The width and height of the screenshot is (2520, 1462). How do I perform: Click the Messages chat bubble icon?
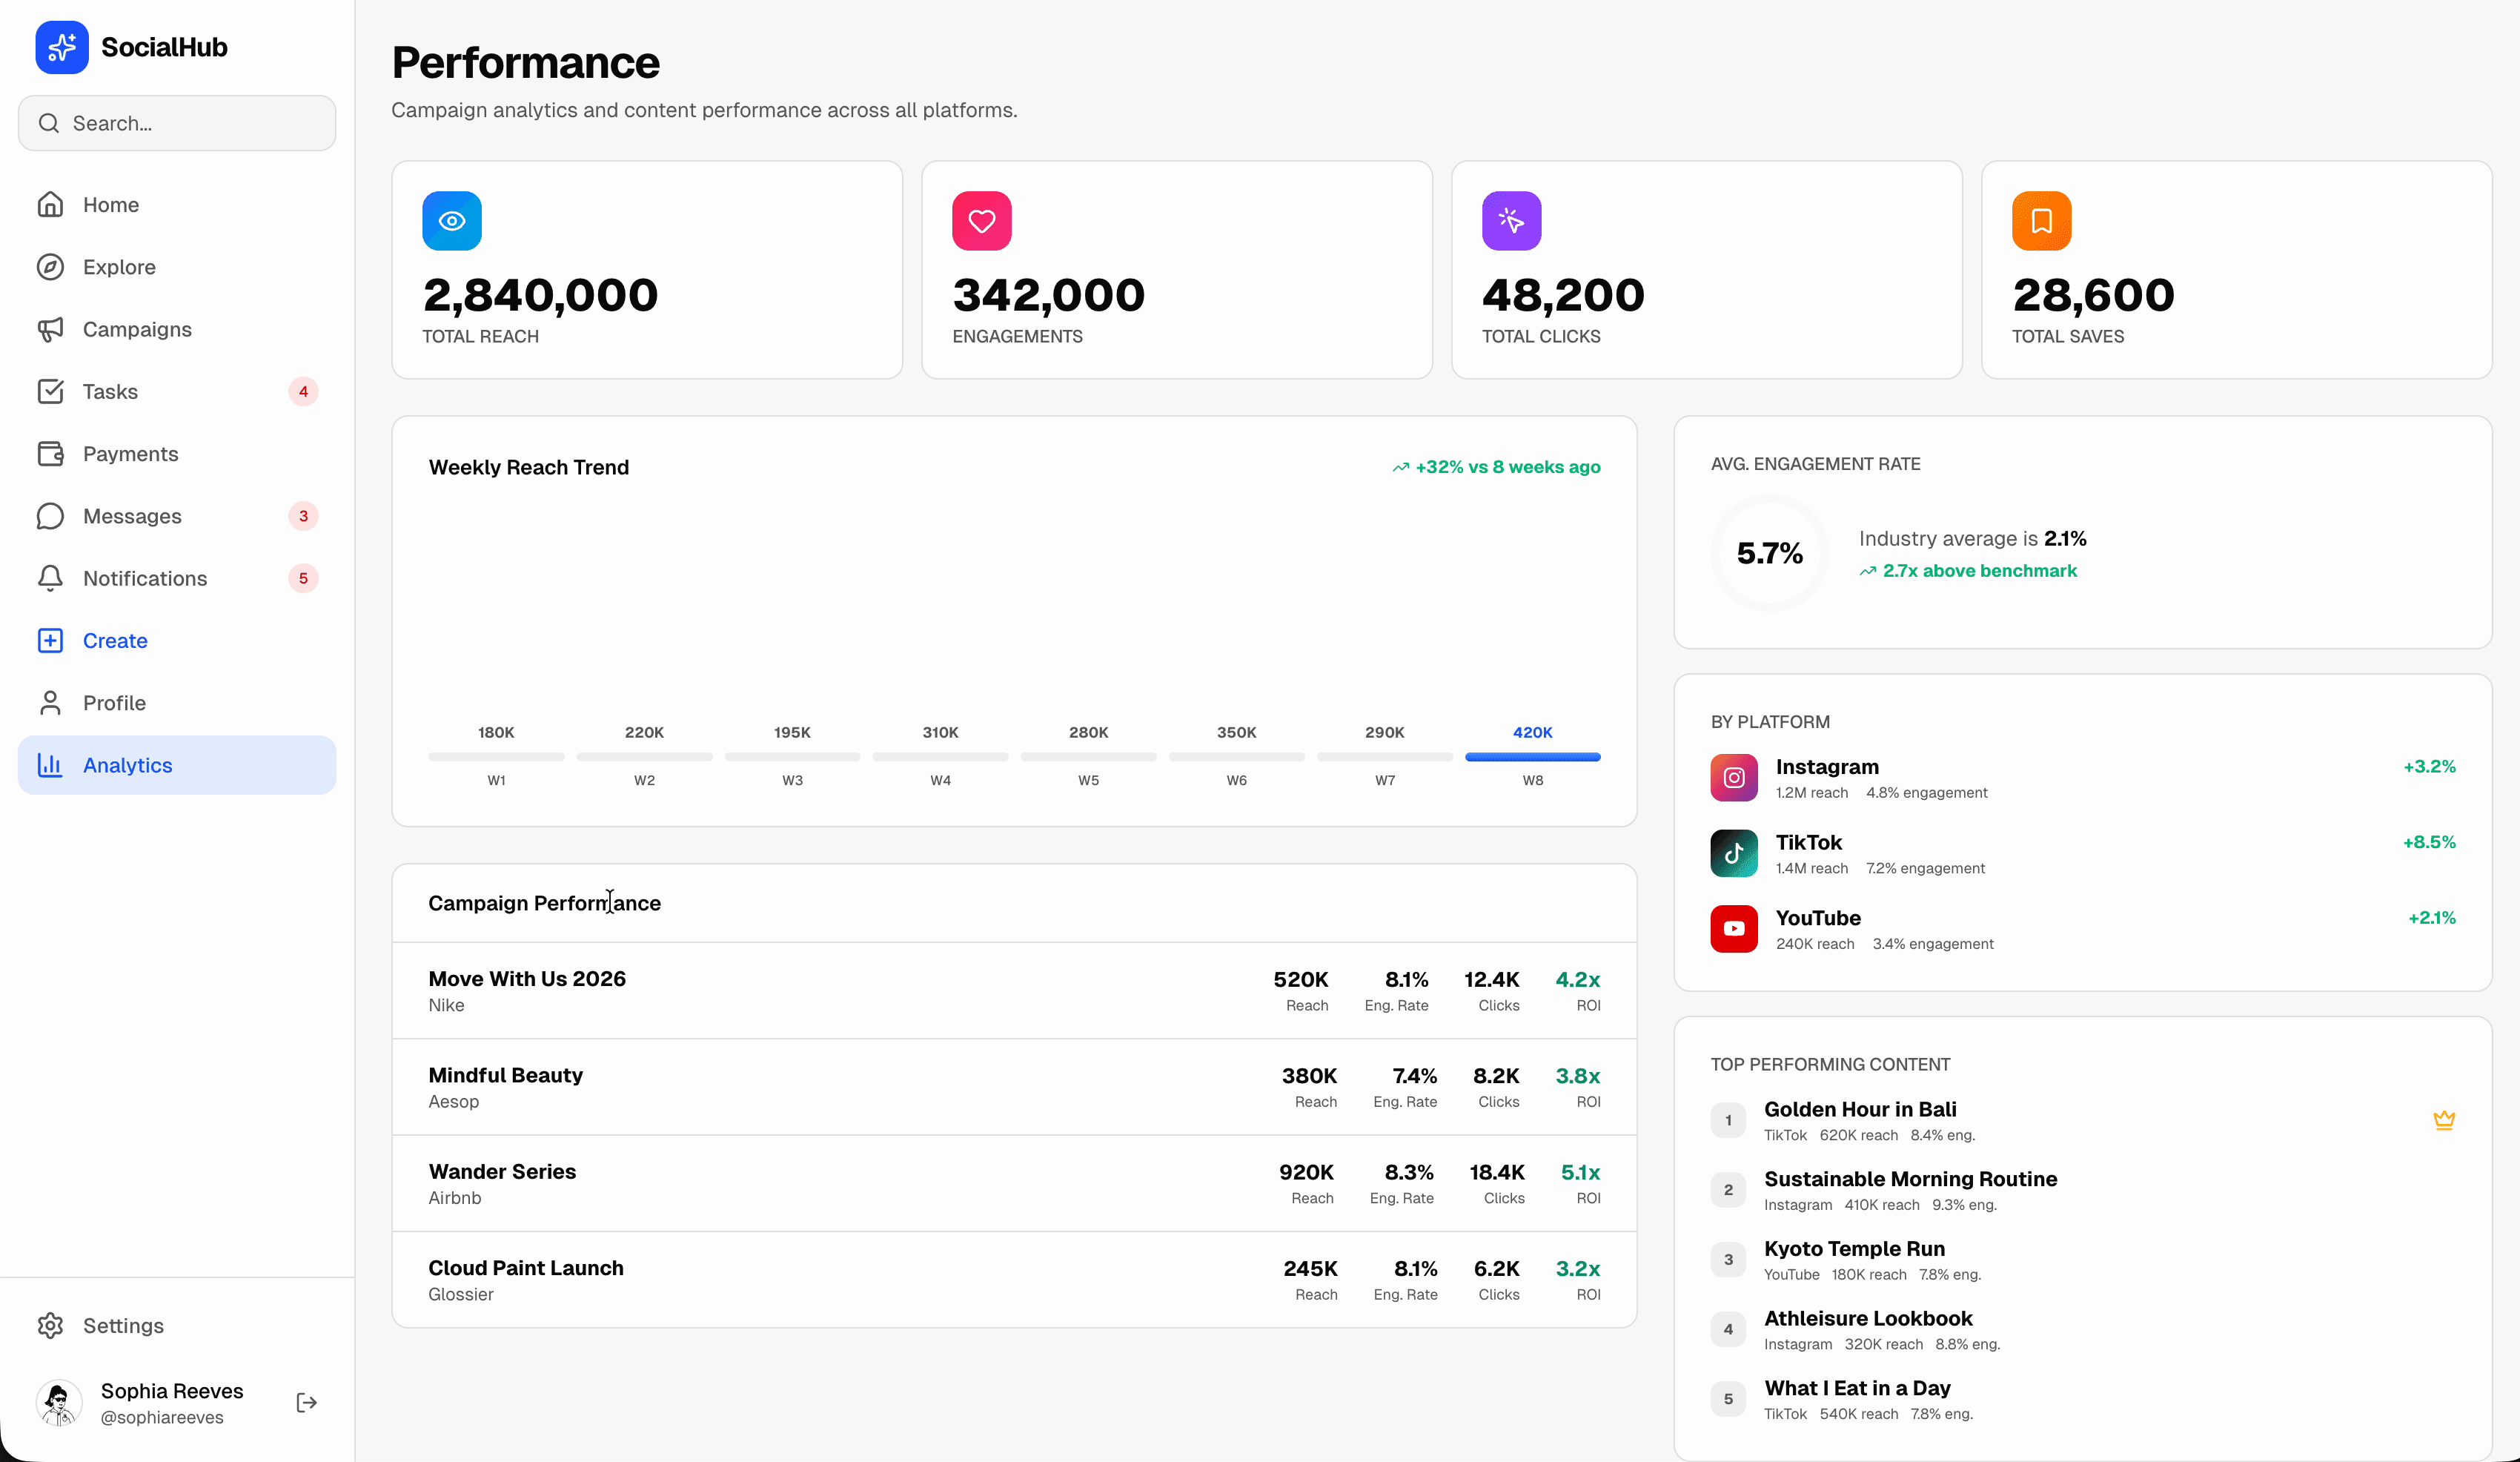point(51,516)
